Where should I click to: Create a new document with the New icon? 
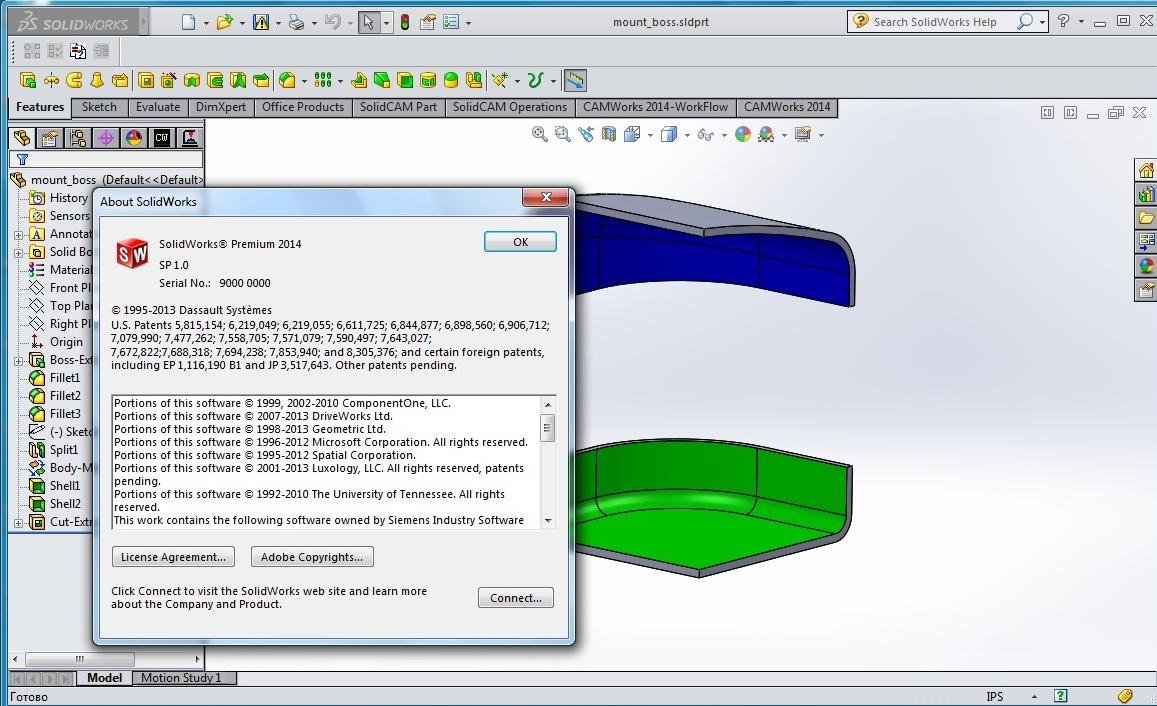[188, 22]
